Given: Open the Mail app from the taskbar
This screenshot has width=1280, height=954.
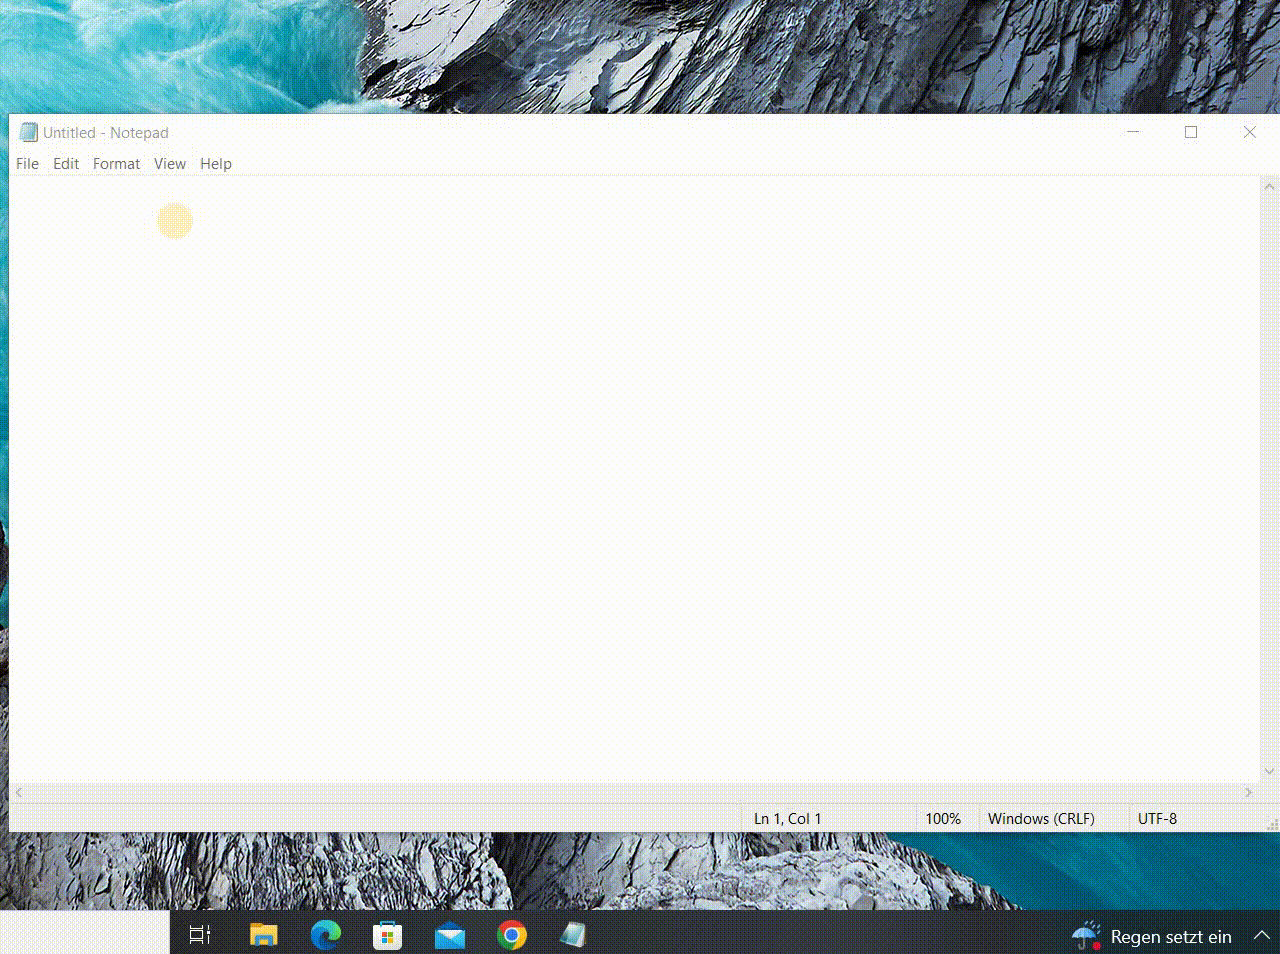Looking at the screenshot, I should 449,936.
